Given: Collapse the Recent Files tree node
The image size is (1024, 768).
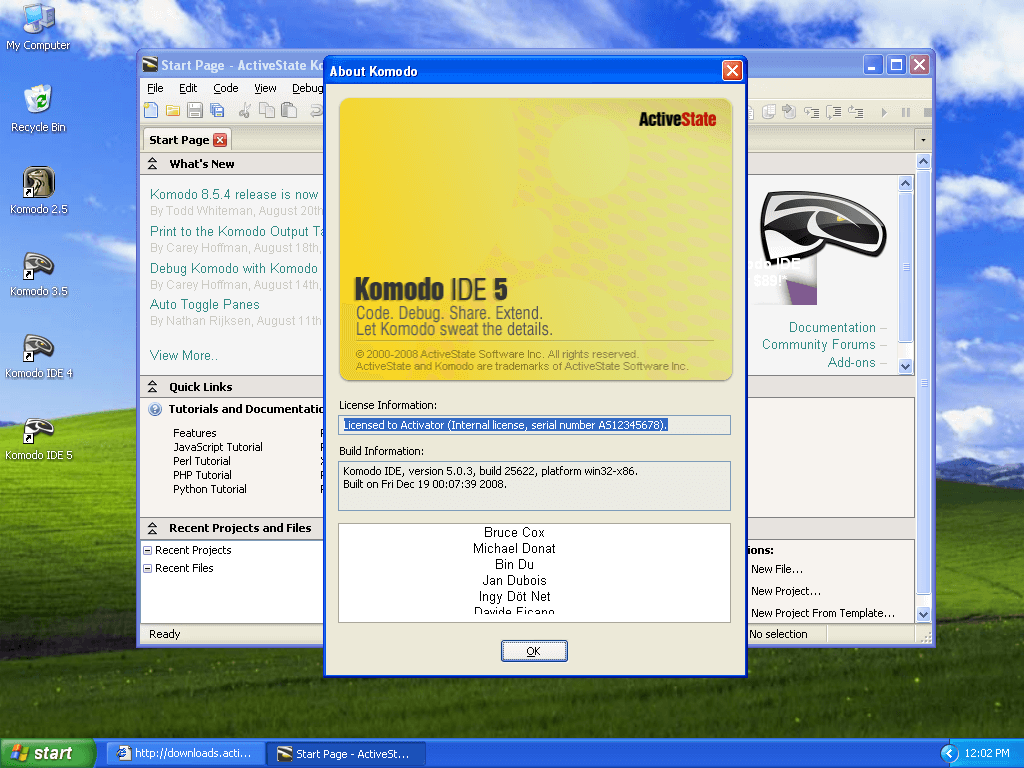Looking at the screenshot, I should point(148,568).
